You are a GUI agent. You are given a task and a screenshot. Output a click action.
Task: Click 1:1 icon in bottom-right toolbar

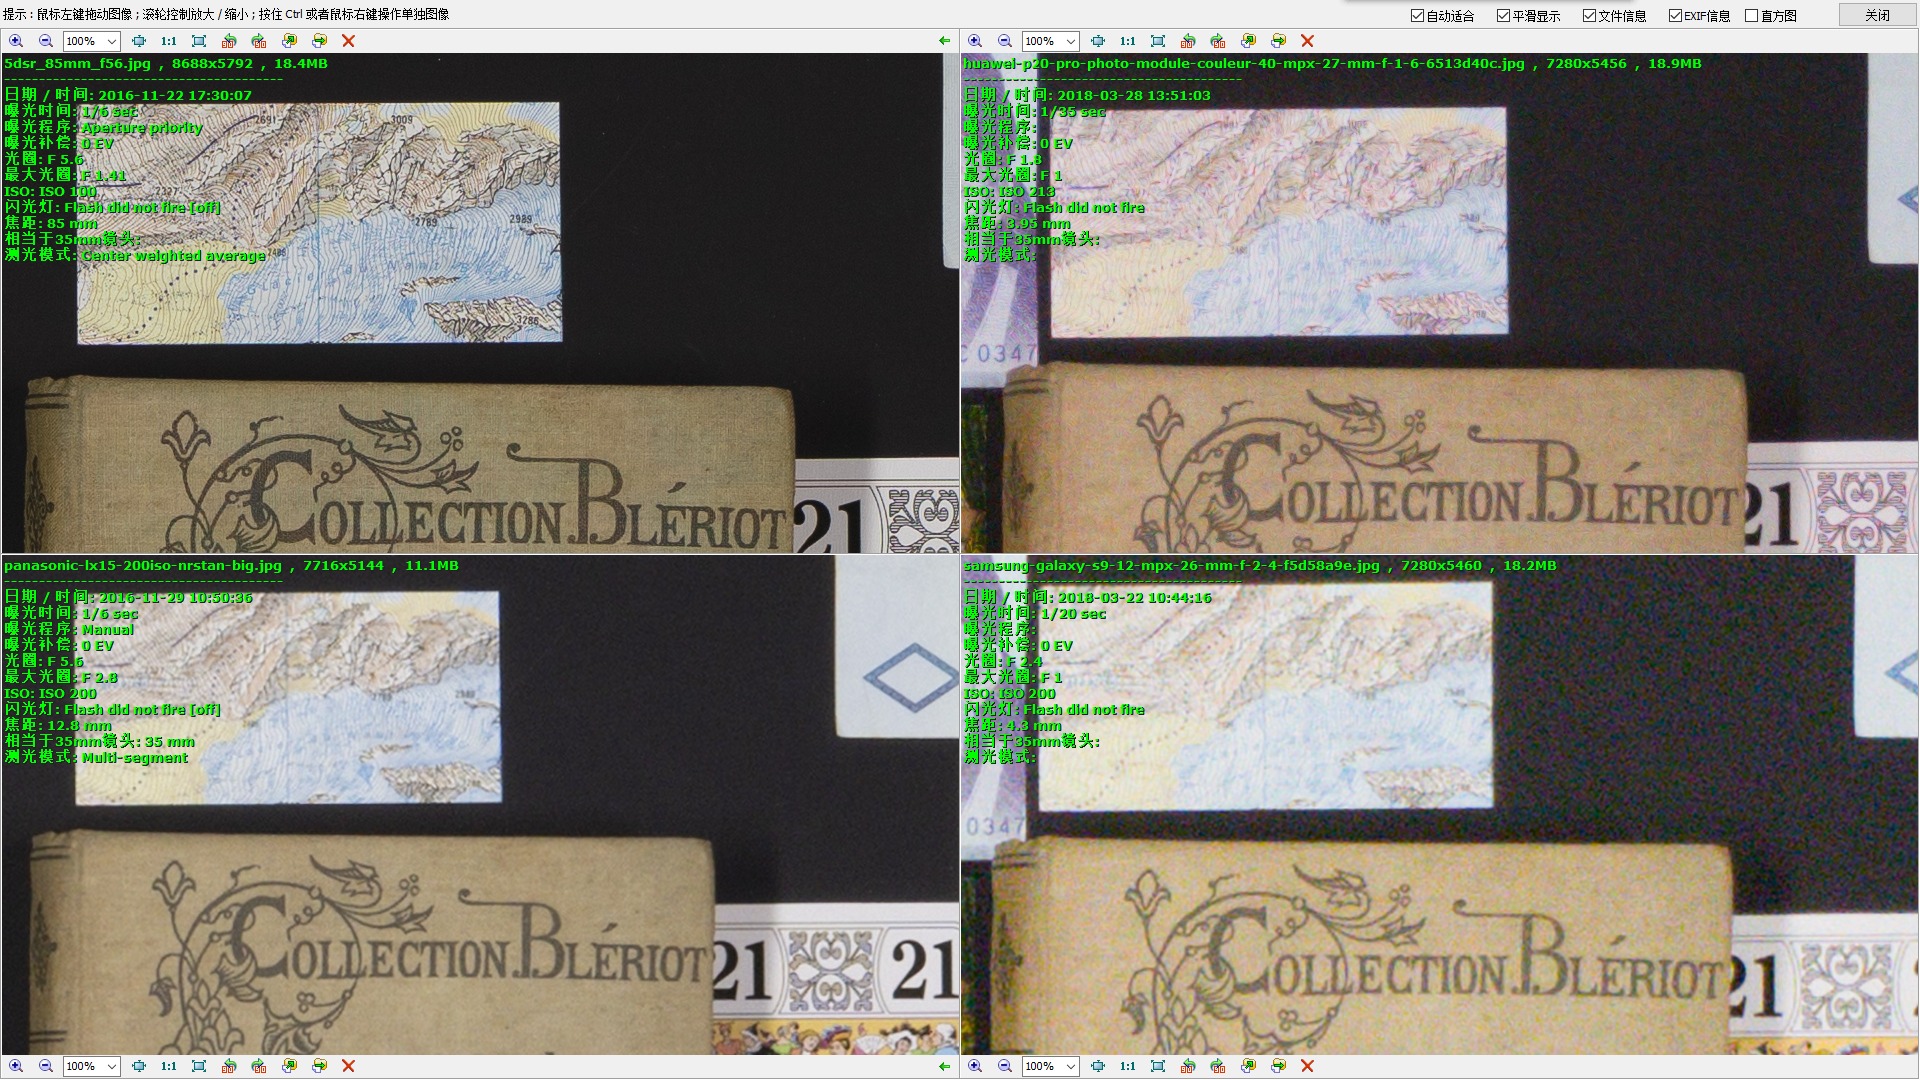(1128, 1066)
